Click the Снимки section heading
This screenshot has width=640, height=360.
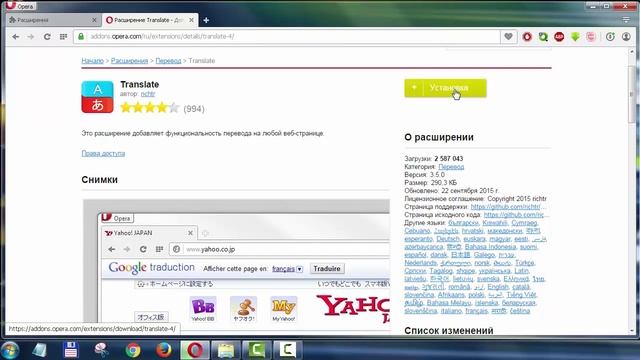(100, 180)
